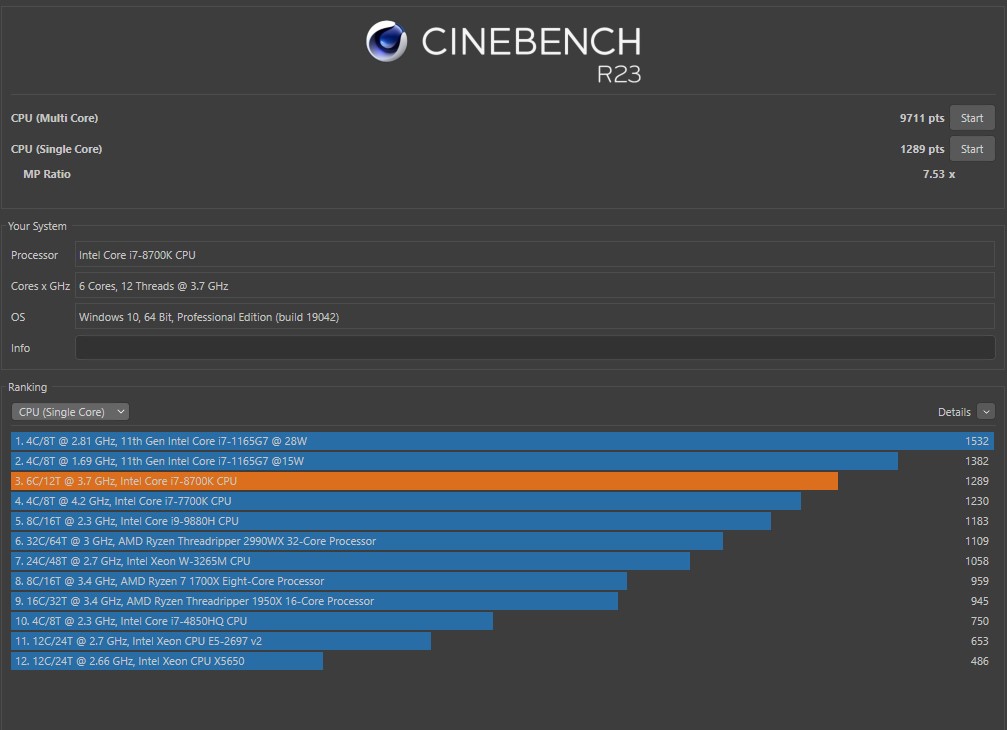Click the score 1230 in ranking
Image resolution: width=1007 pixels, height=730 pixels.
pos(977,501)
